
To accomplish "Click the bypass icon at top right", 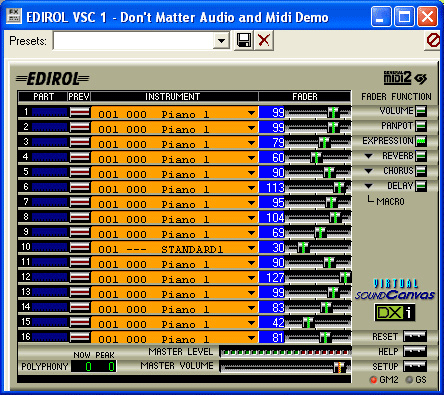I will pos(433,41).
